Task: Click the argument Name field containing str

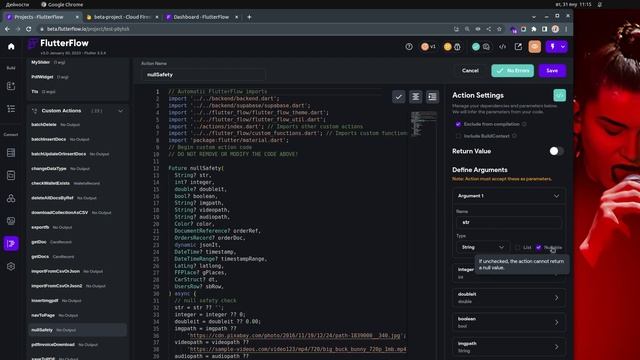Action: click(509, 222)
